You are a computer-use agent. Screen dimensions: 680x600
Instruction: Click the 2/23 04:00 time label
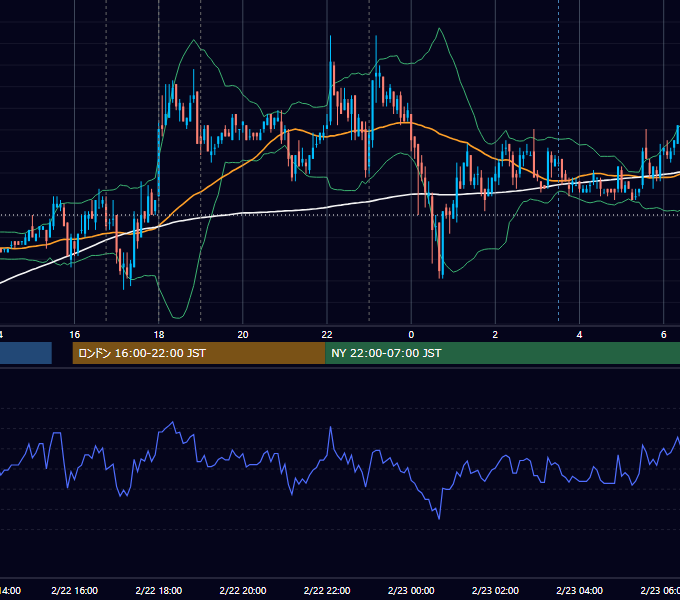coord(579,590)
